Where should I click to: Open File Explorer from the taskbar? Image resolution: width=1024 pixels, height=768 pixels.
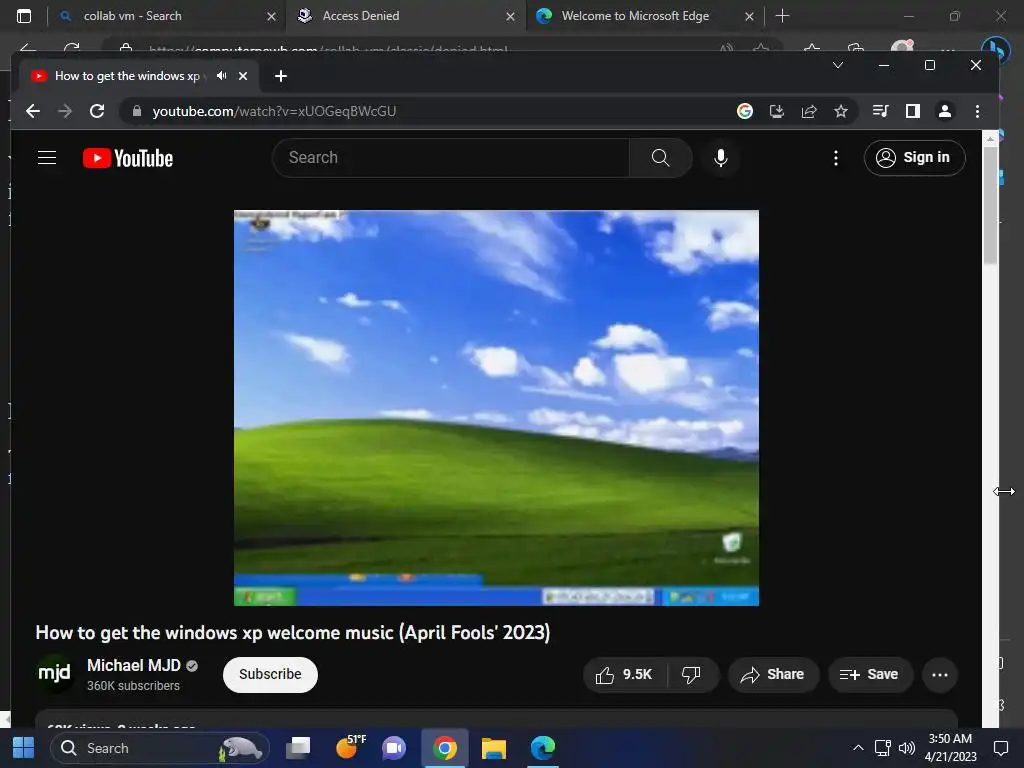pos(494,748)
